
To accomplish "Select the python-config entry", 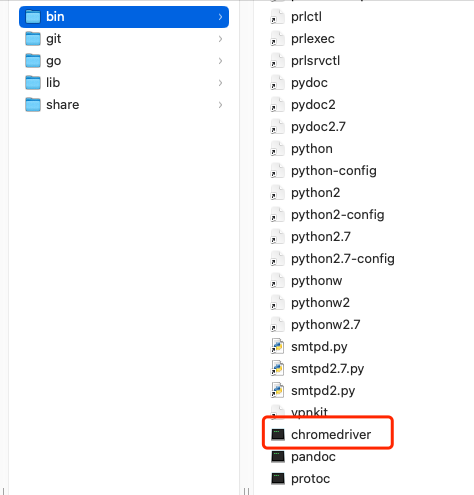I will pyautogui.click(x=334, y=171).
